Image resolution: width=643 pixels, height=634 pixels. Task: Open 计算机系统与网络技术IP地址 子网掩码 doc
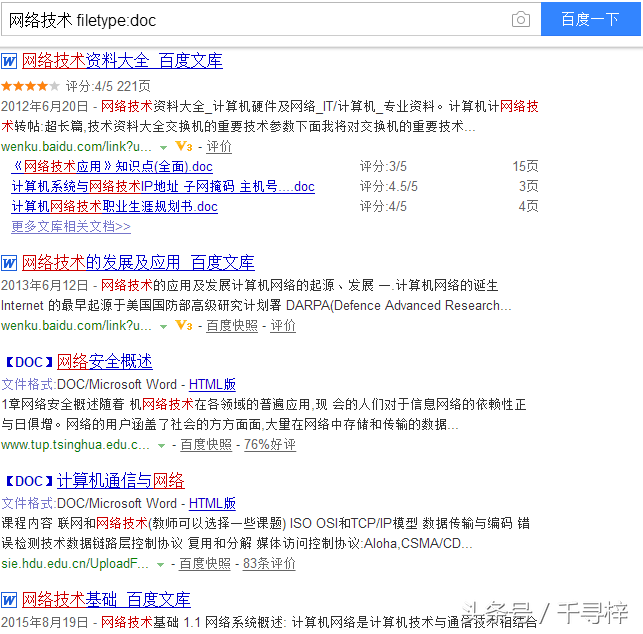pyautogui.click(x=163, y=186)
